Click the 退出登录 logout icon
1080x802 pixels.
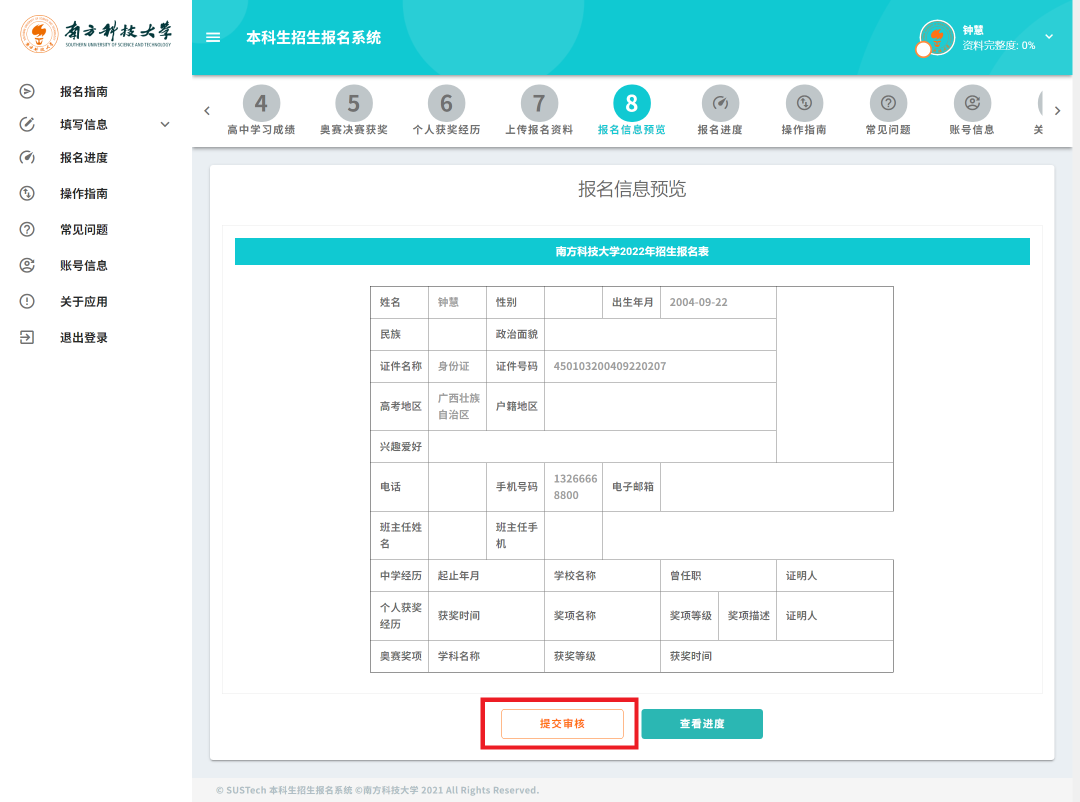pos(27,338)
